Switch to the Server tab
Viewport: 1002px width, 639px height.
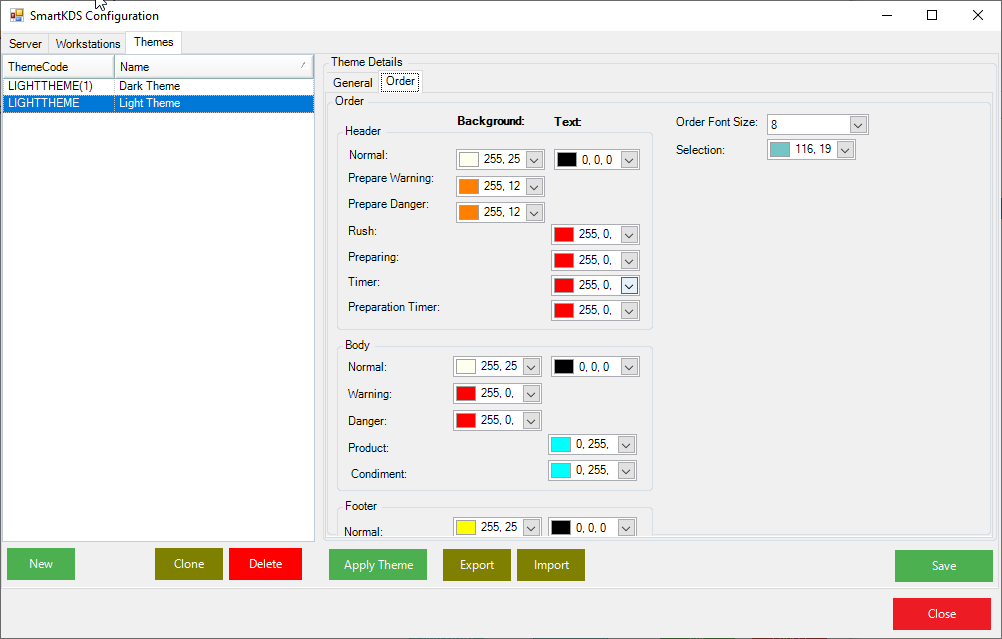click(26, 44)
